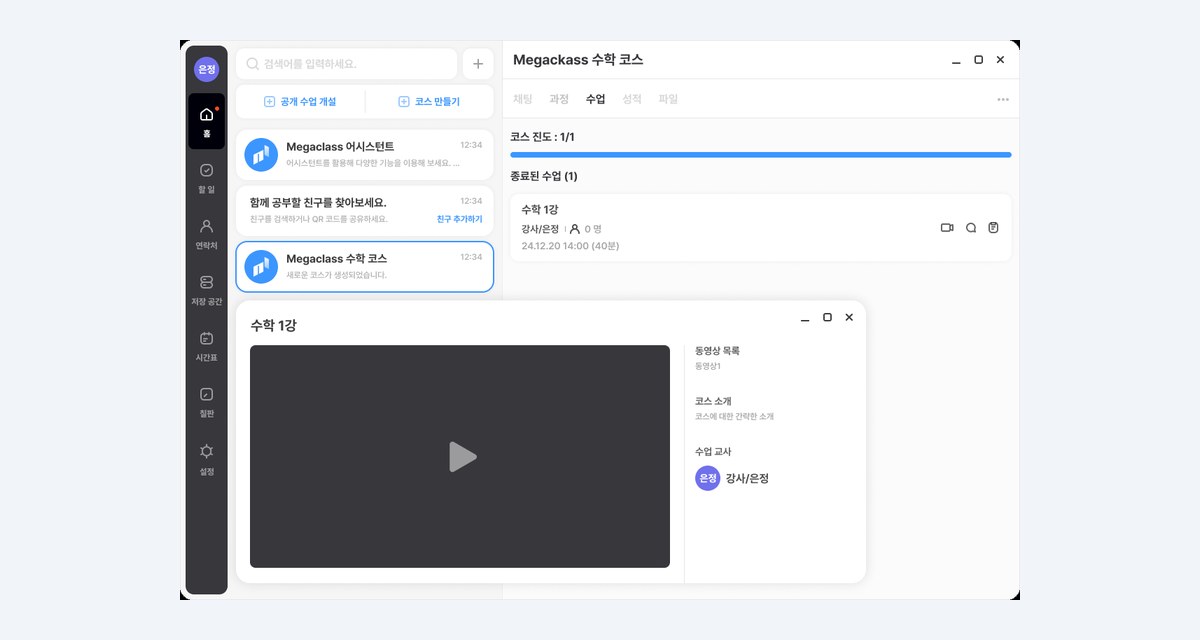Viewport: 1200px width, 640px height.
Task: Click the chat bubble icon for 수학 1강
Action: pos(970,228)
